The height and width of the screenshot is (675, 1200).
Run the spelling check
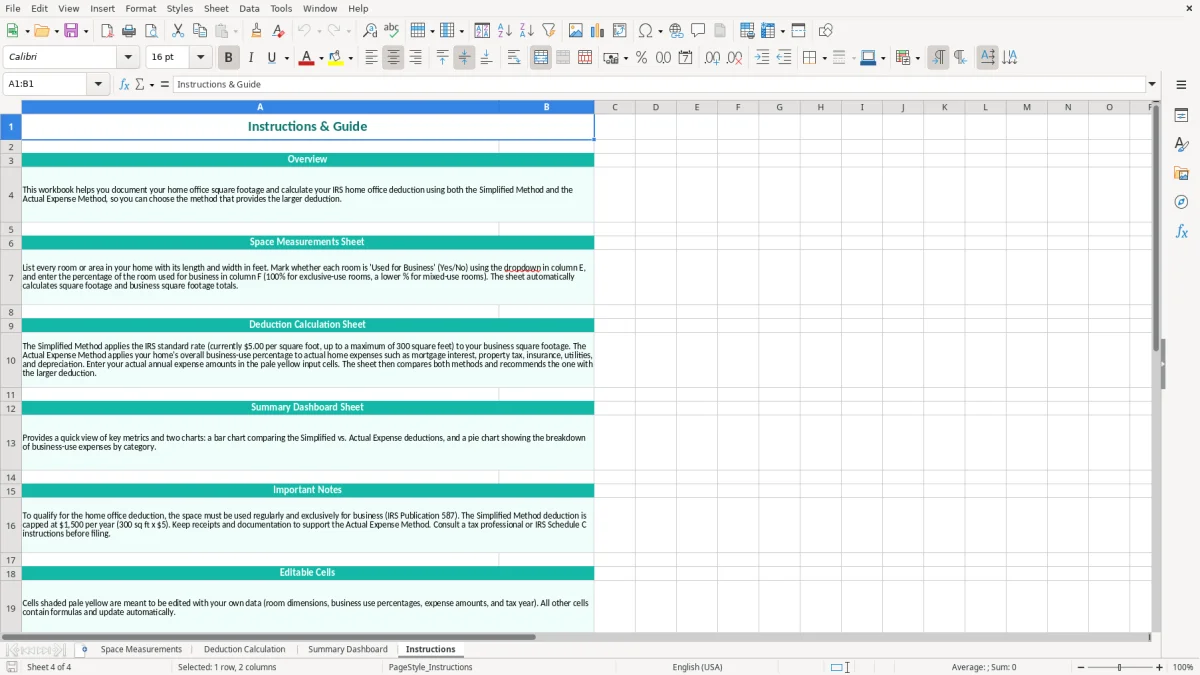[392, 31]
